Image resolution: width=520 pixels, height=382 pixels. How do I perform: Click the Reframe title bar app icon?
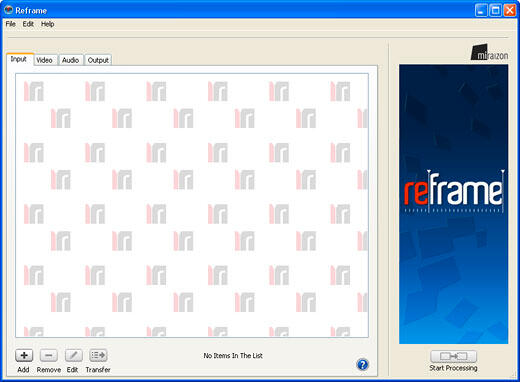(x=8, y=10)
